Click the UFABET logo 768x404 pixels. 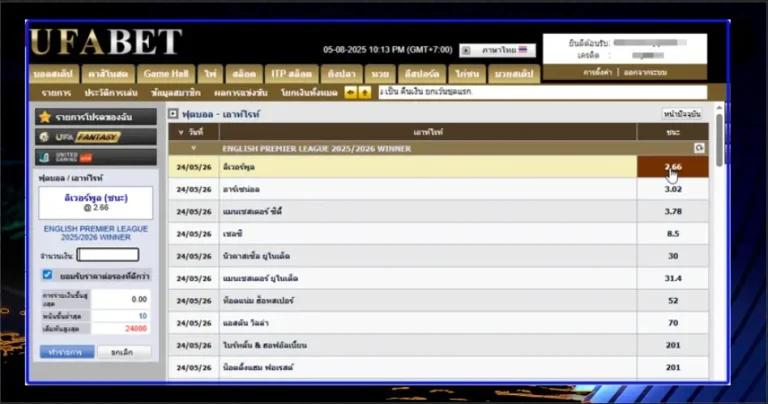pyautogui.click(x=106, y=42)
